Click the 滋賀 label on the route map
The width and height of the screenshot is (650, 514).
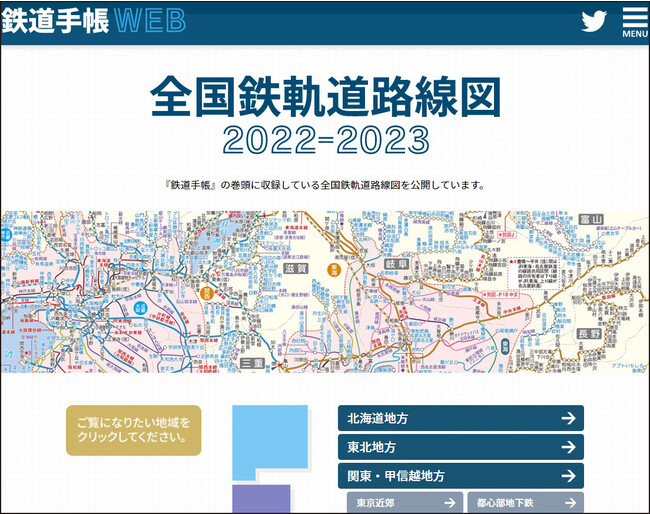(x=296, y=269)
